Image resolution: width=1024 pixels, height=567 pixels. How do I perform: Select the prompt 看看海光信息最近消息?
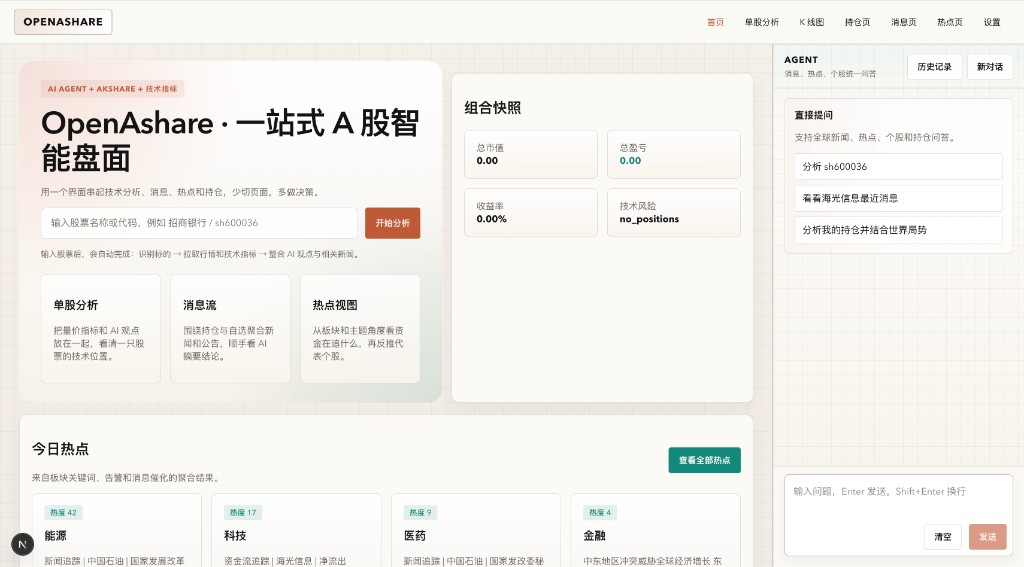coord(898,198)
